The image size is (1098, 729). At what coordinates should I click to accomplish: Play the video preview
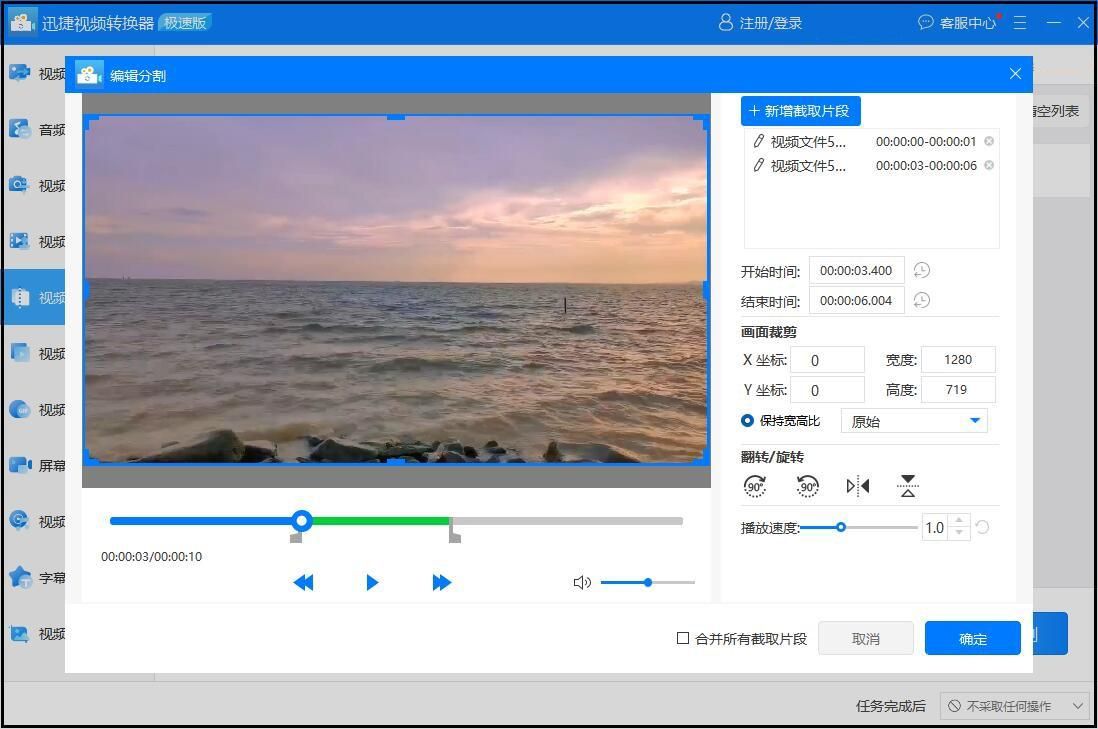(x=372, y=581)
